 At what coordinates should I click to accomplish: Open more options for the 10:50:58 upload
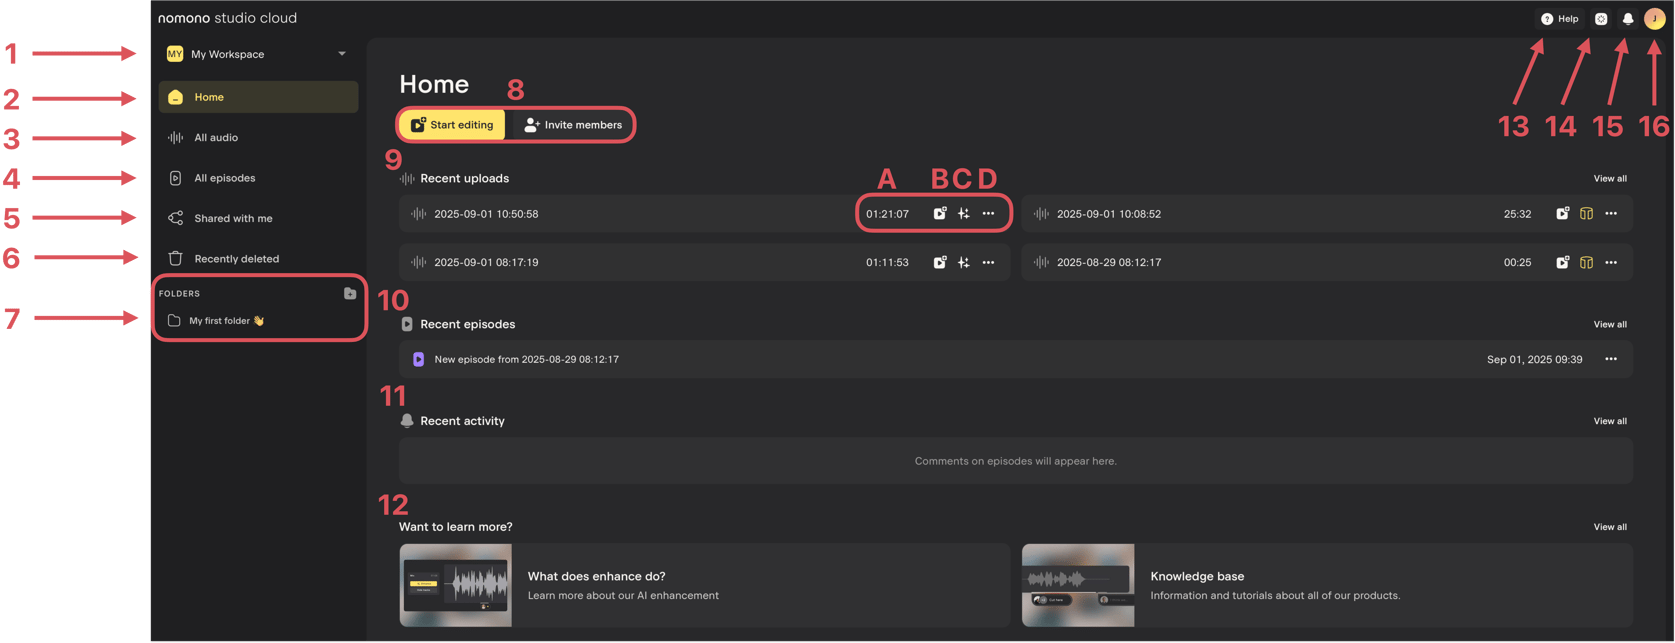[988, 214]
